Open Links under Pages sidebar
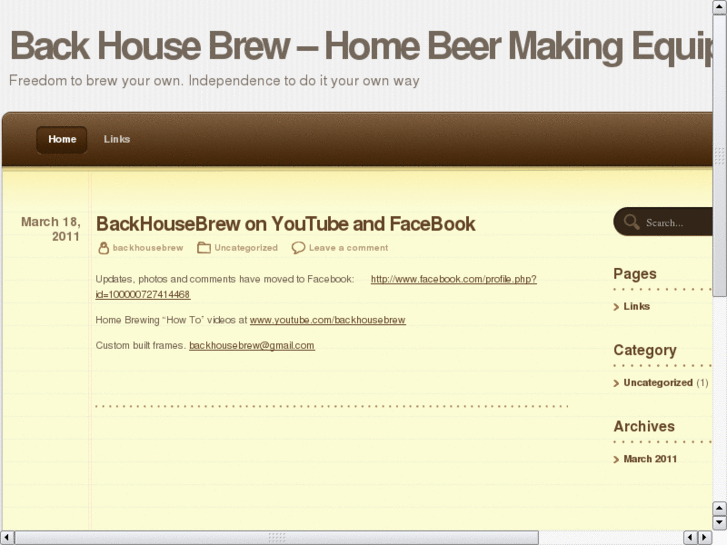Image resolution: width=727 pixels, height=545 pixels. [637, 307]
